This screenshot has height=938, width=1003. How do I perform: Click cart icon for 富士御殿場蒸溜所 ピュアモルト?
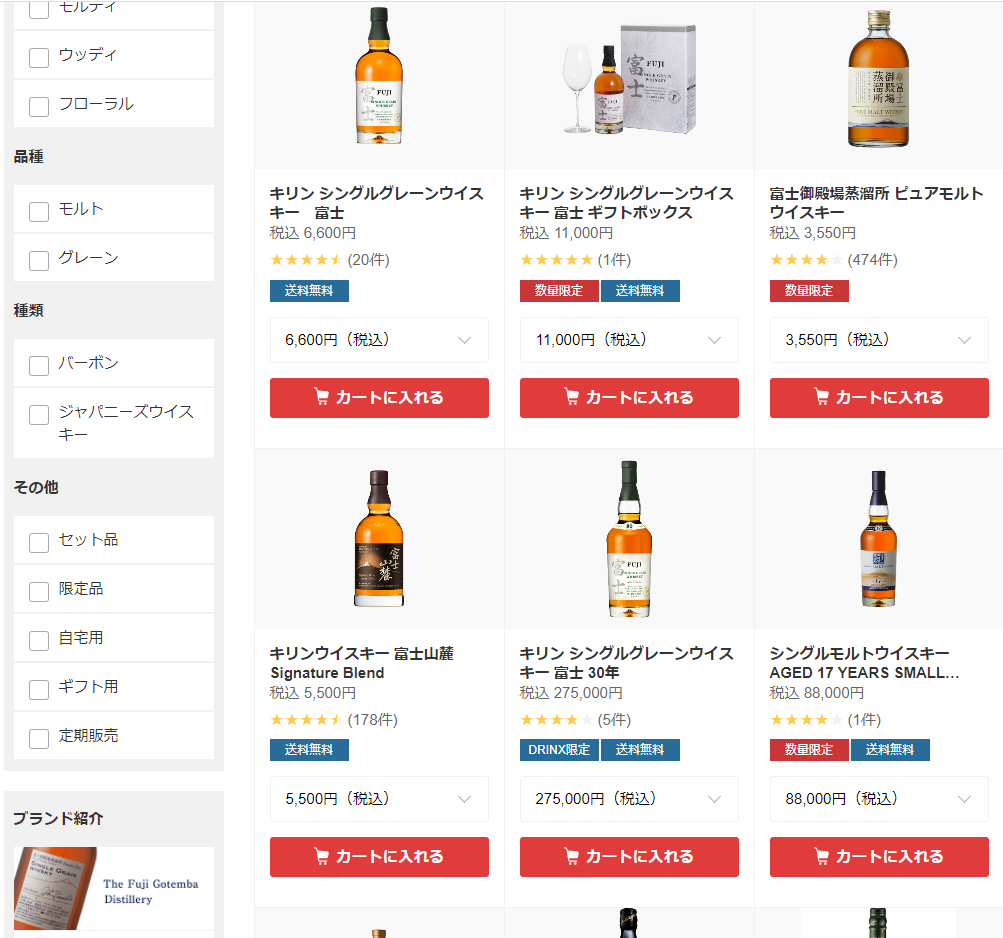821,398
